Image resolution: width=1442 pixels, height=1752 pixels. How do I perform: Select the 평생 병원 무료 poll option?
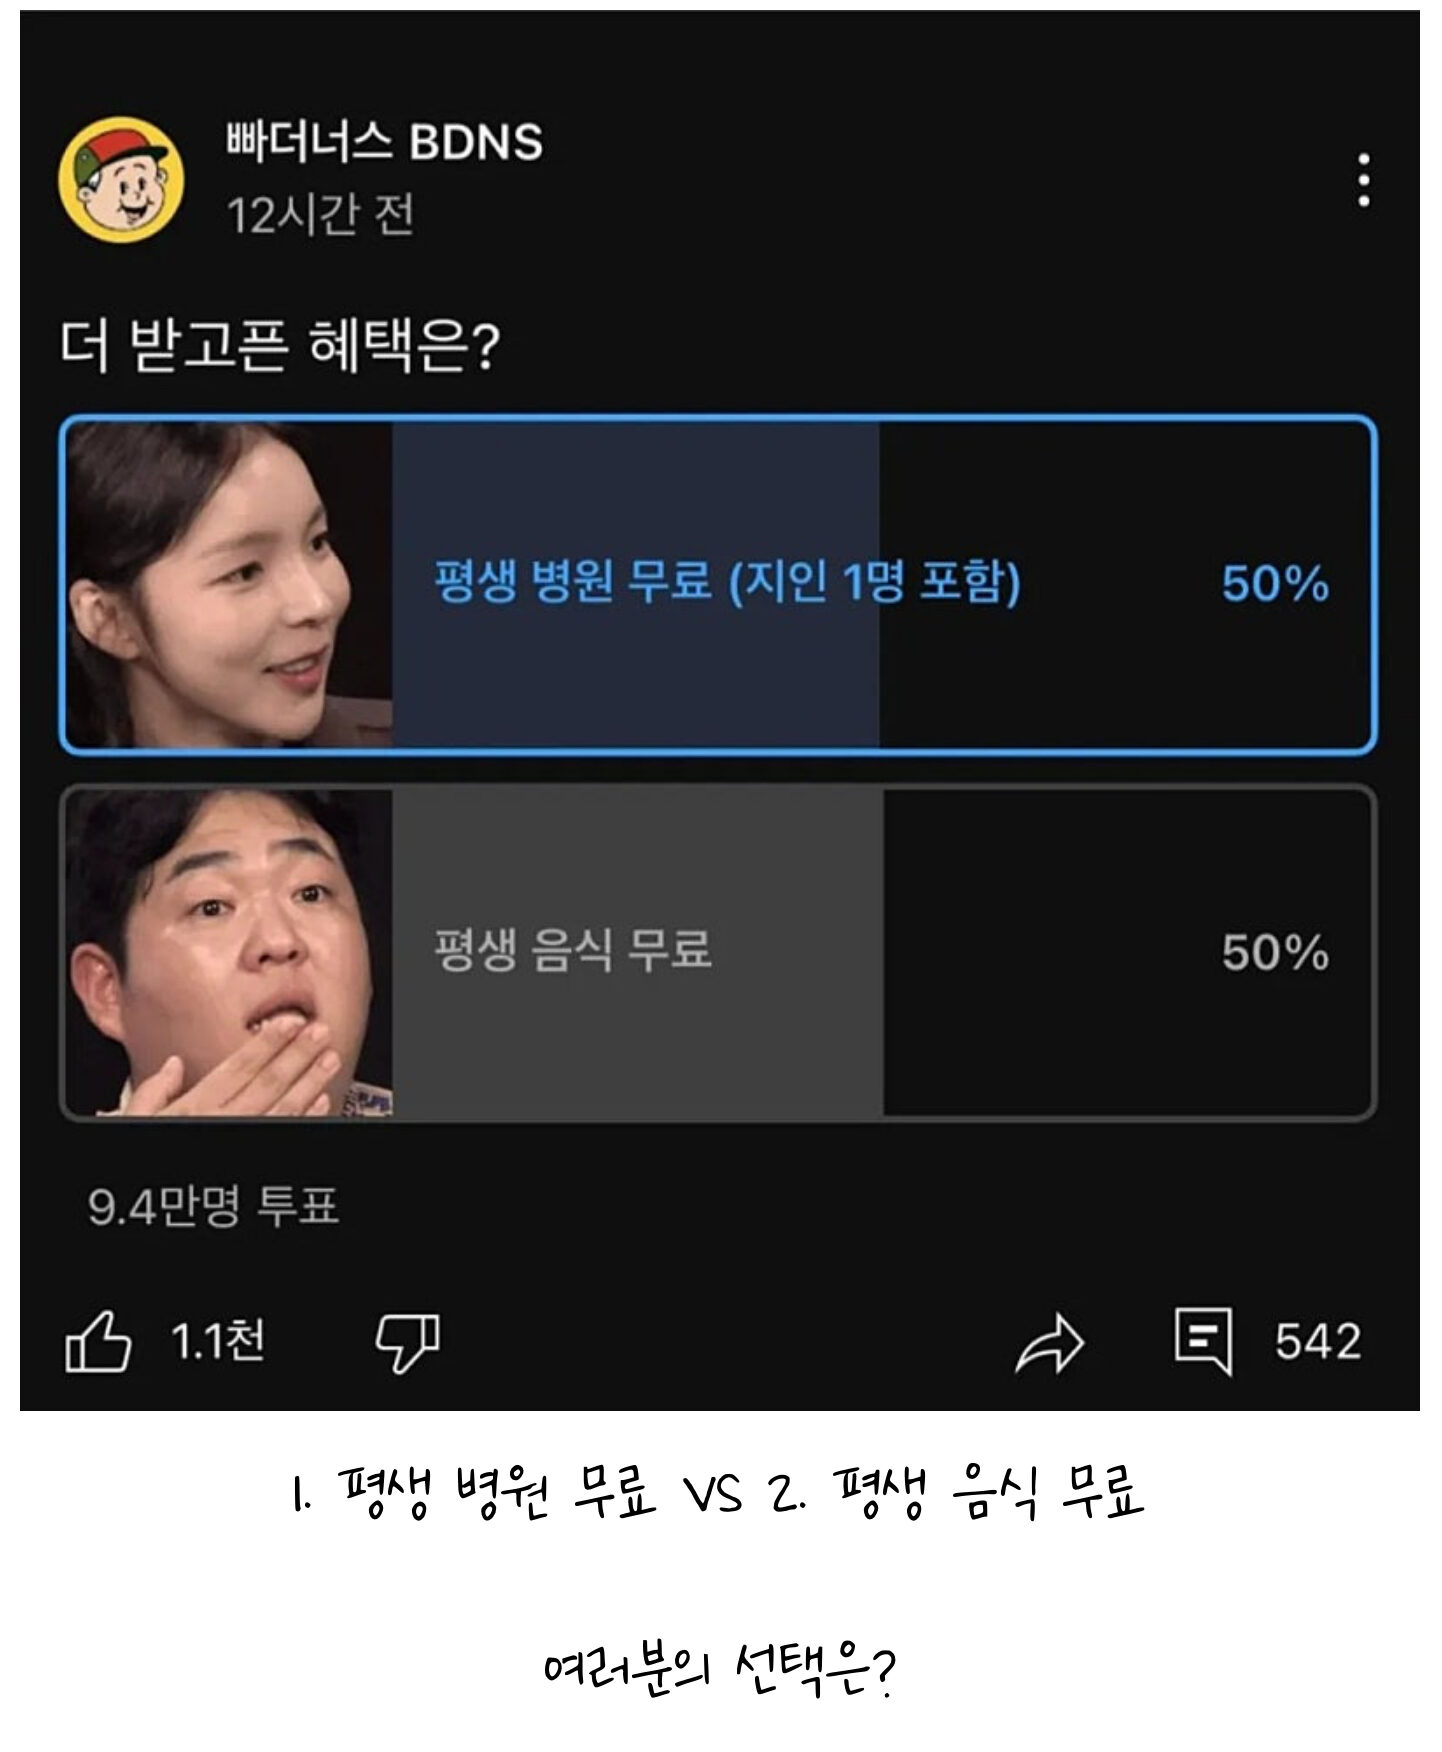[x=718, y=584]
